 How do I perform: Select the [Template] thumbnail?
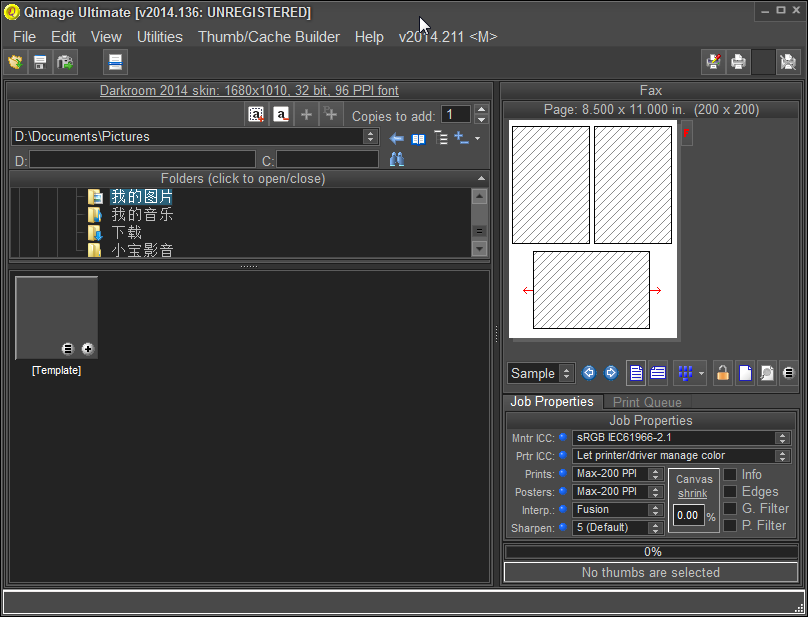[x=56, y=318]
